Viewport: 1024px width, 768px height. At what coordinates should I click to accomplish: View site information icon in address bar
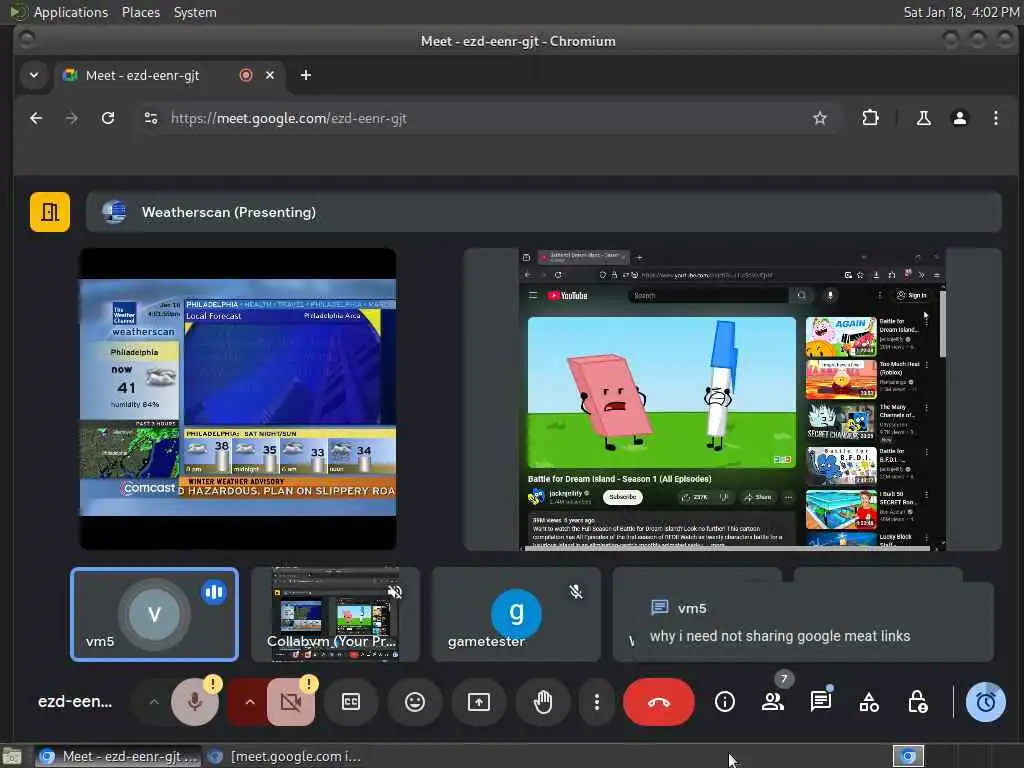click(151, 118)
